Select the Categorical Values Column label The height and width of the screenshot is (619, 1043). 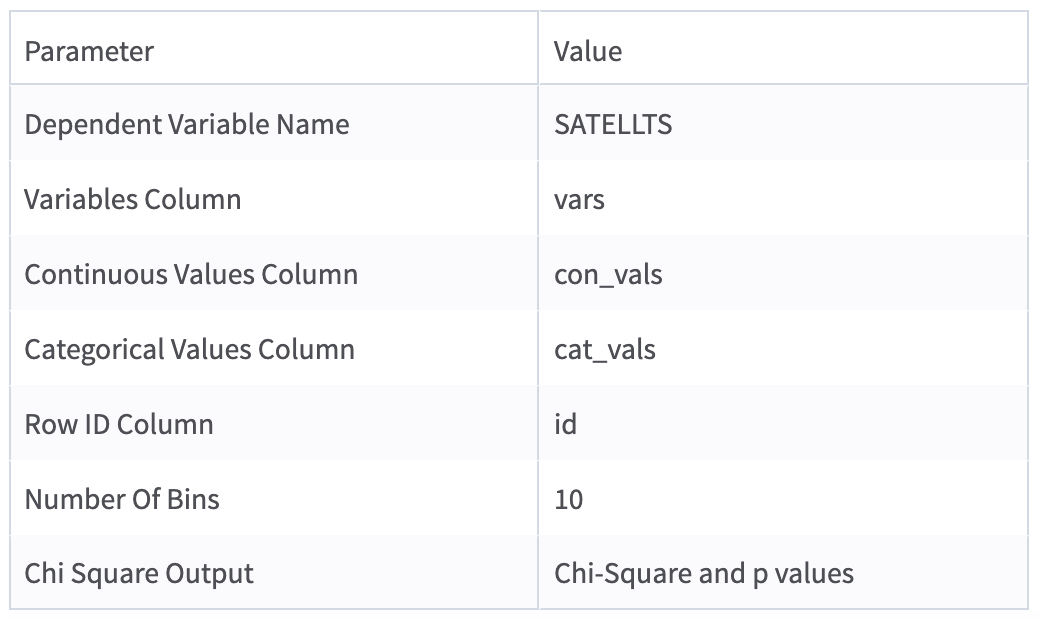point(189,349)
